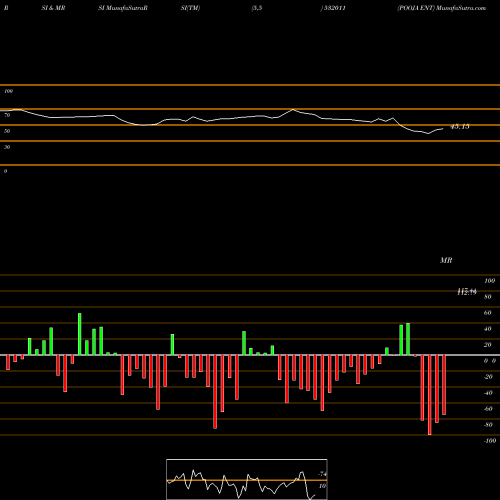Click the -20 label on MR axis
This screenshot has height=500, width=500.
[488, 377]
